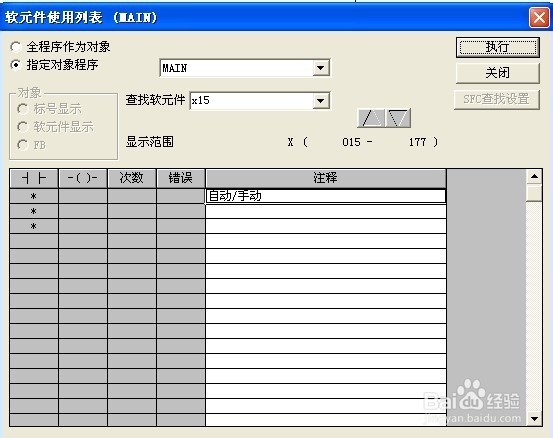Click the up triangle range button
The image size is (553, 438).
371,118
